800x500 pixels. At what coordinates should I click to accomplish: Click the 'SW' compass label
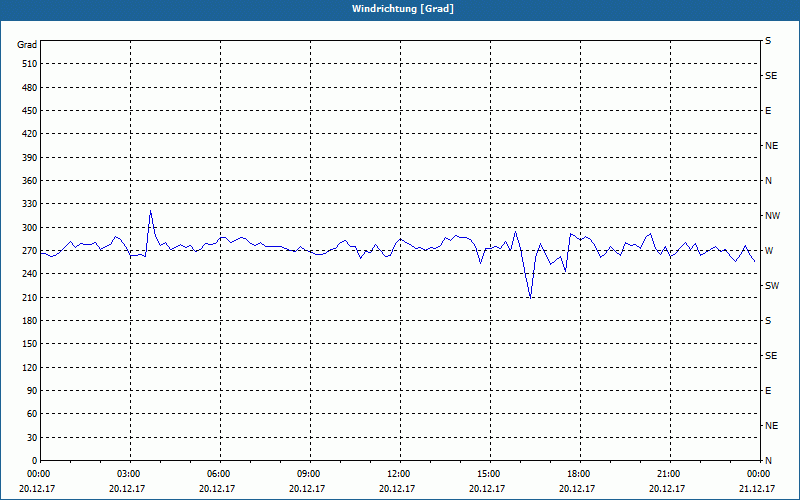click(772, 286)
